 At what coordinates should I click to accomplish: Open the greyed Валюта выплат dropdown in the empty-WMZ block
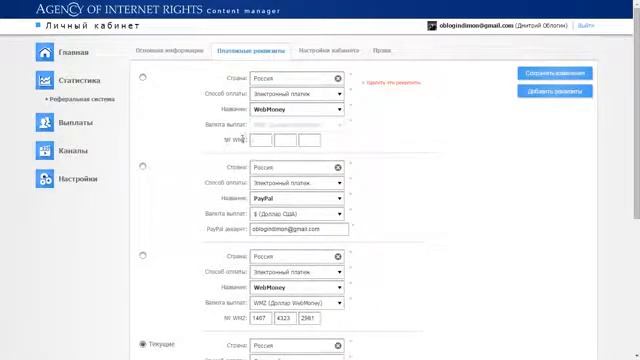(297, 125)
